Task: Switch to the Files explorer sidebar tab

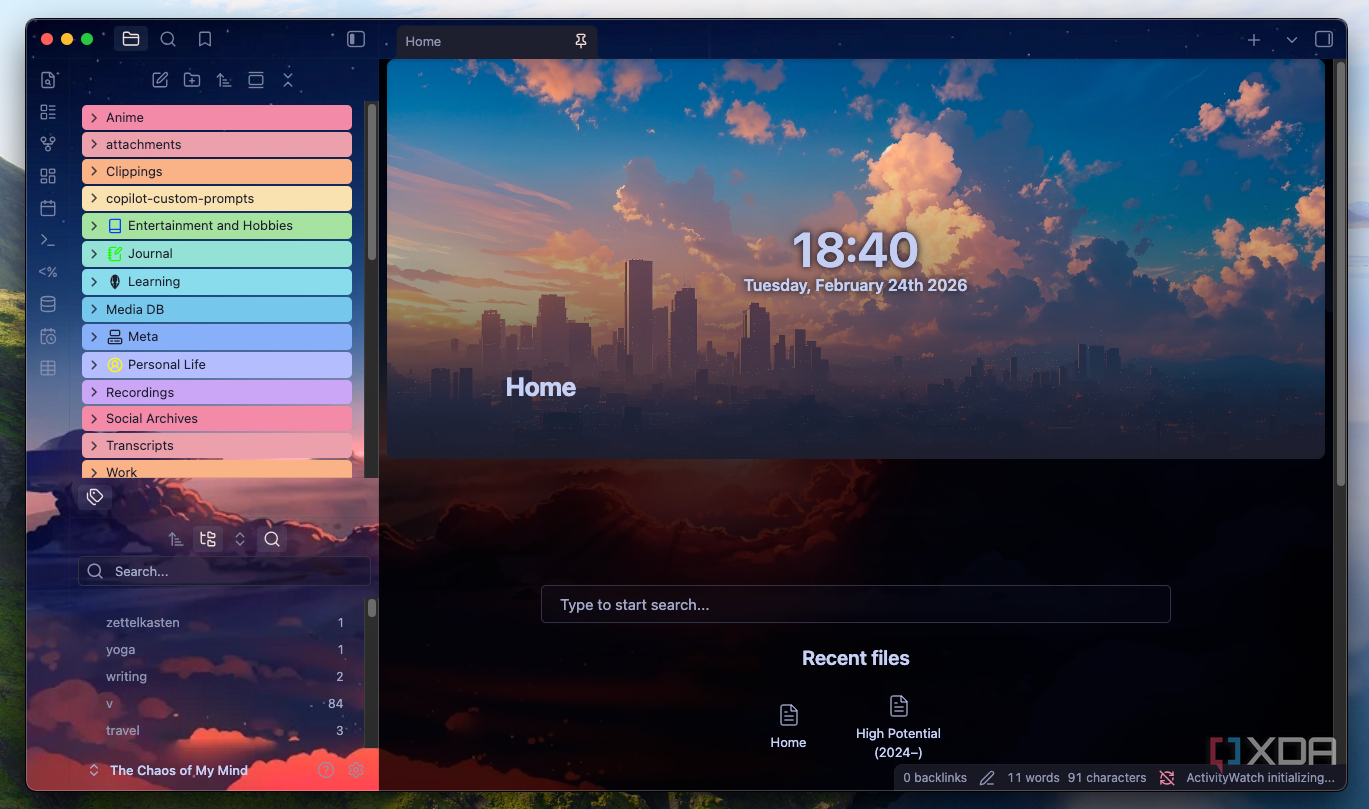Action: 131,39
